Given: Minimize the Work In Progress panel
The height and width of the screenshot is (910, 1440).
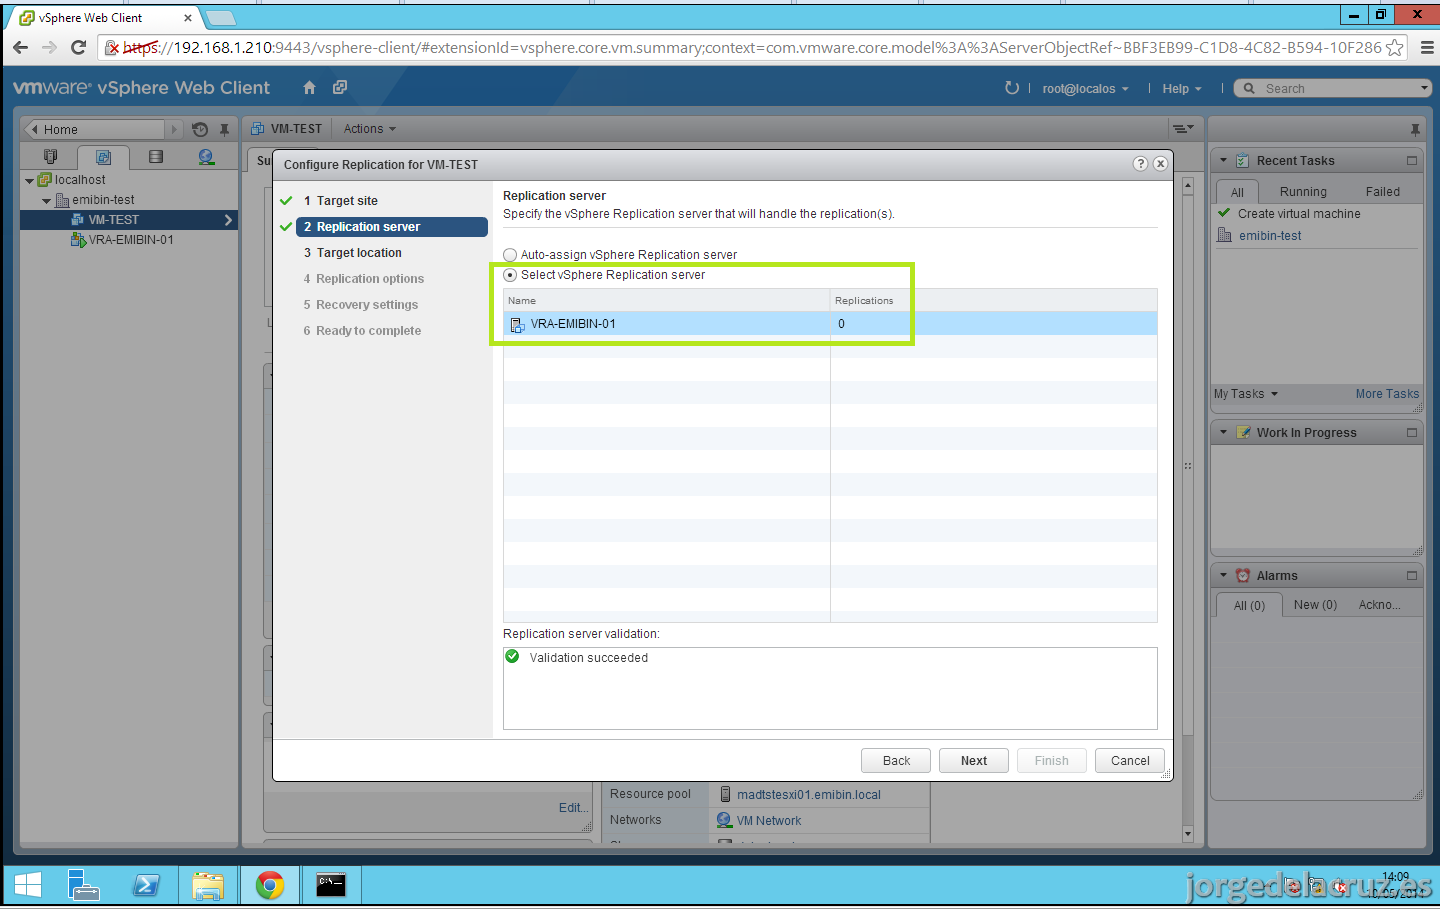Looking at the screenshot, I should click(x=1412, y=433).
